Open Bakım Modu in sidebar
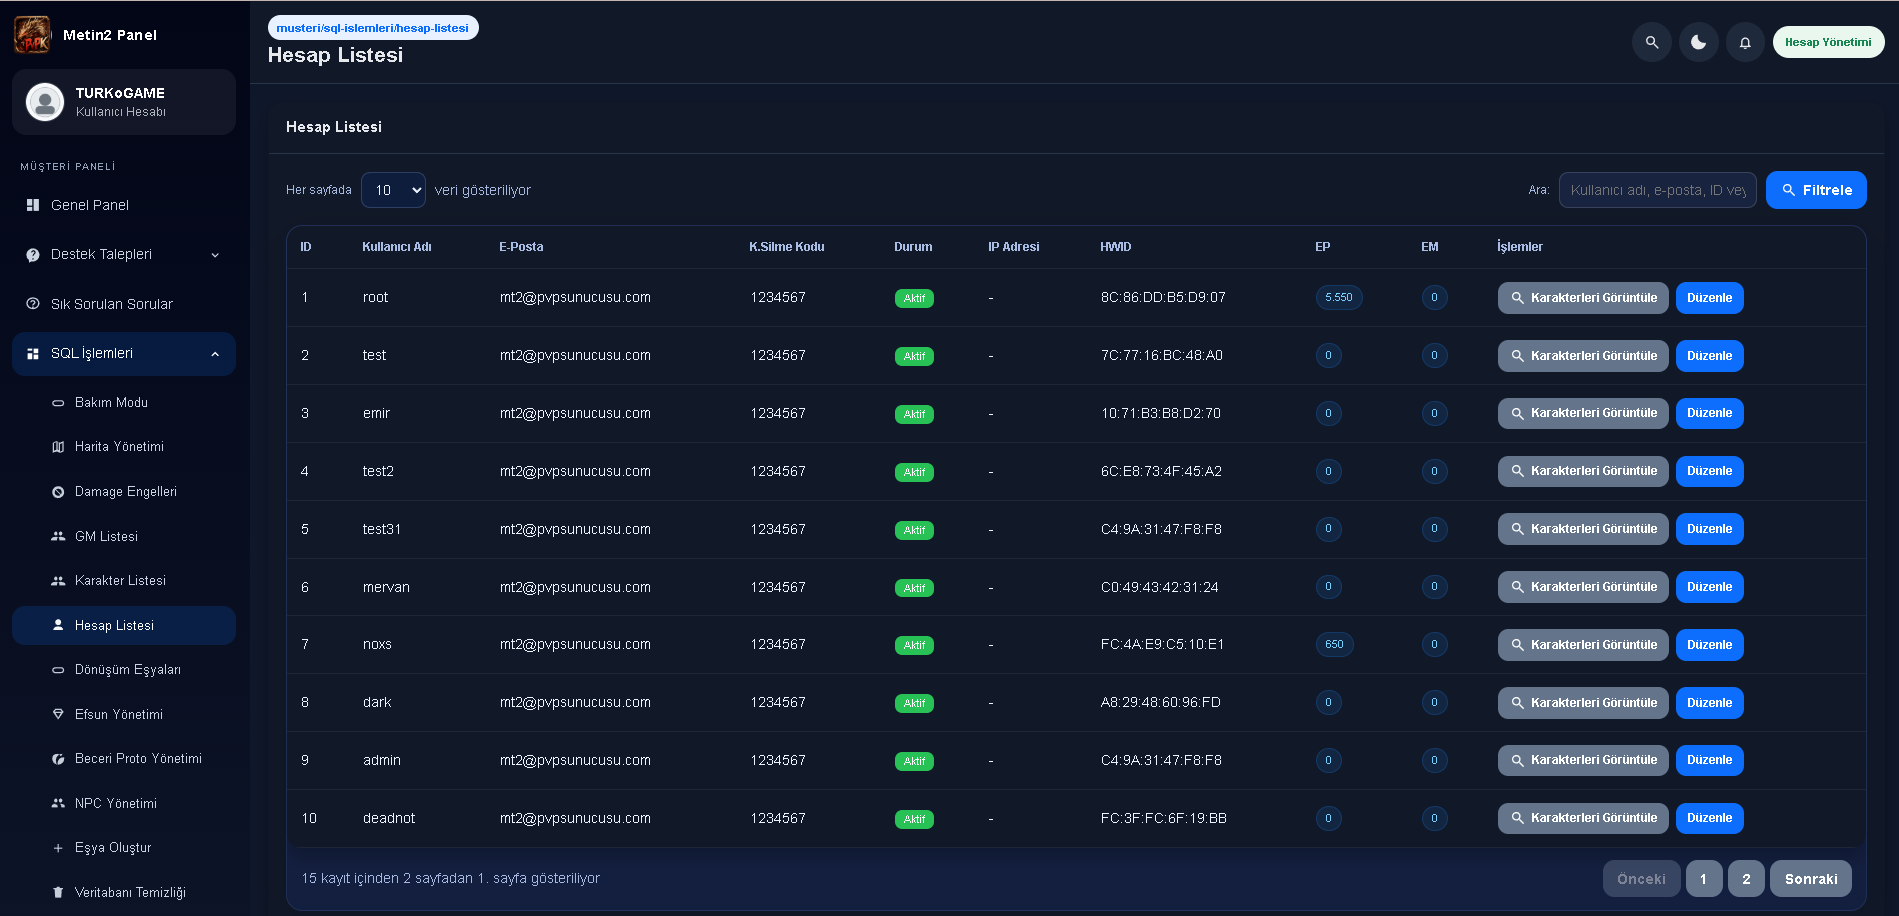1899x916 pixels. tap(124, 402)
